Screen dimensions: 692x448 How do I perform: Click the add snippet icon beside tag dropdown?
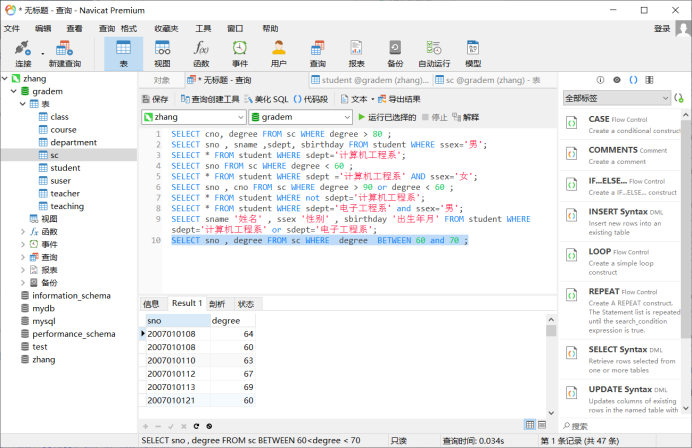pyautogui.click(x=679, y=98)
